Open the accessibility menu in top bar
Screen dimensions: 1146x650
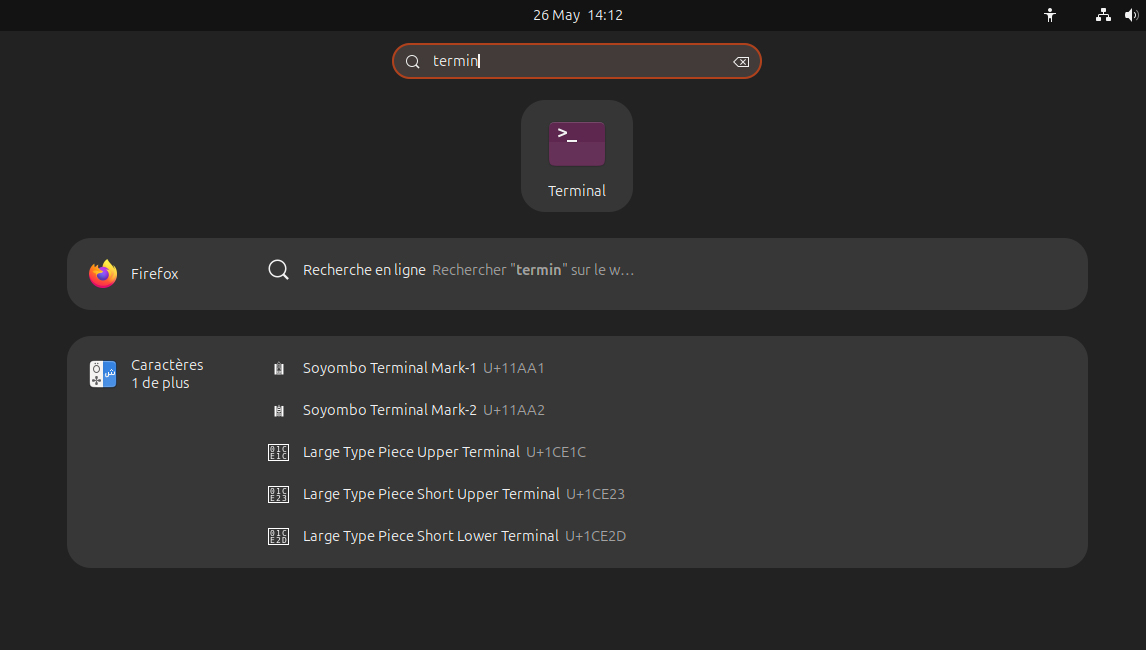pos(1050,15)
